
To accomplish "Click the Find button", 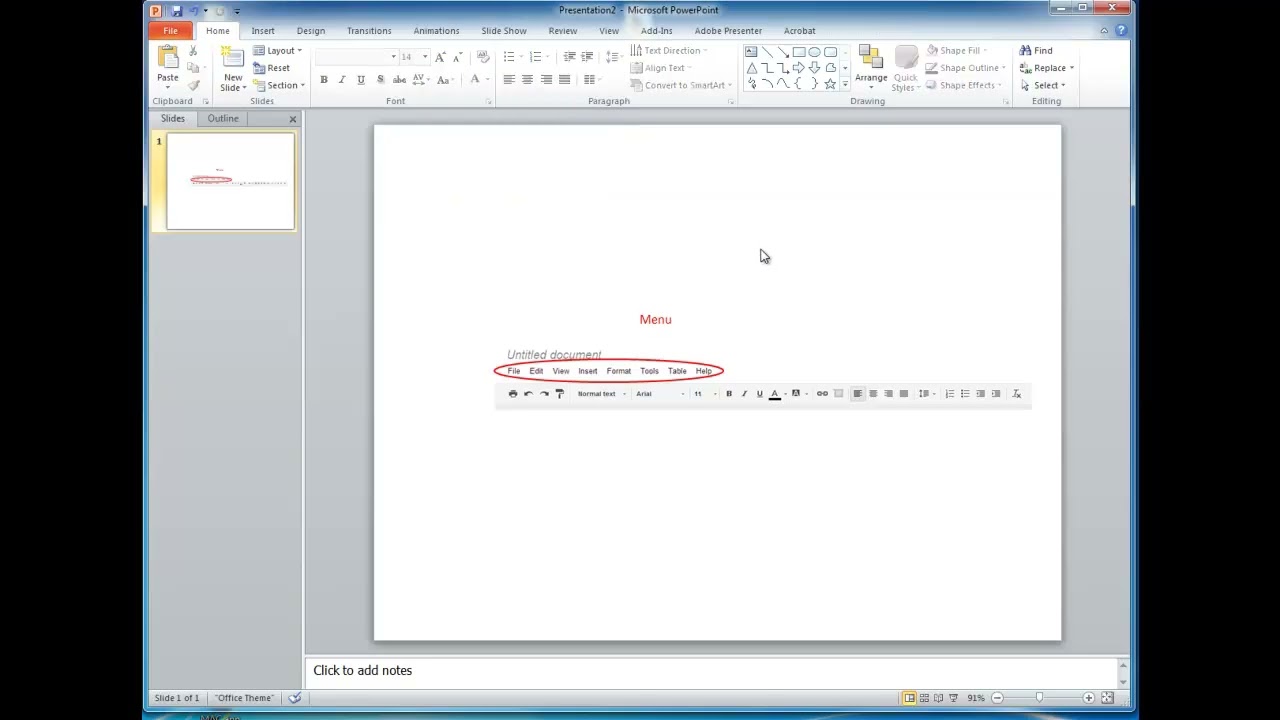I will (x=1036, y=51).
